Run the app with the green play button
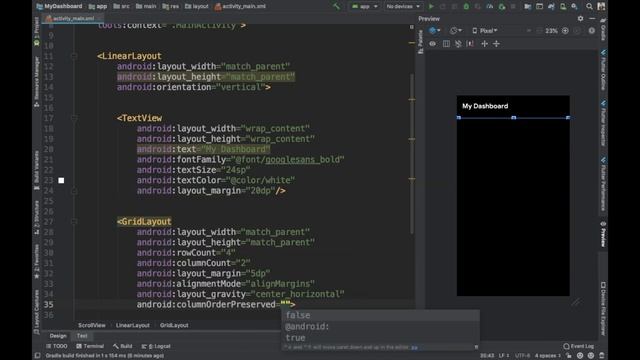Viewport: 640px width, 360px height. [431, 7]
